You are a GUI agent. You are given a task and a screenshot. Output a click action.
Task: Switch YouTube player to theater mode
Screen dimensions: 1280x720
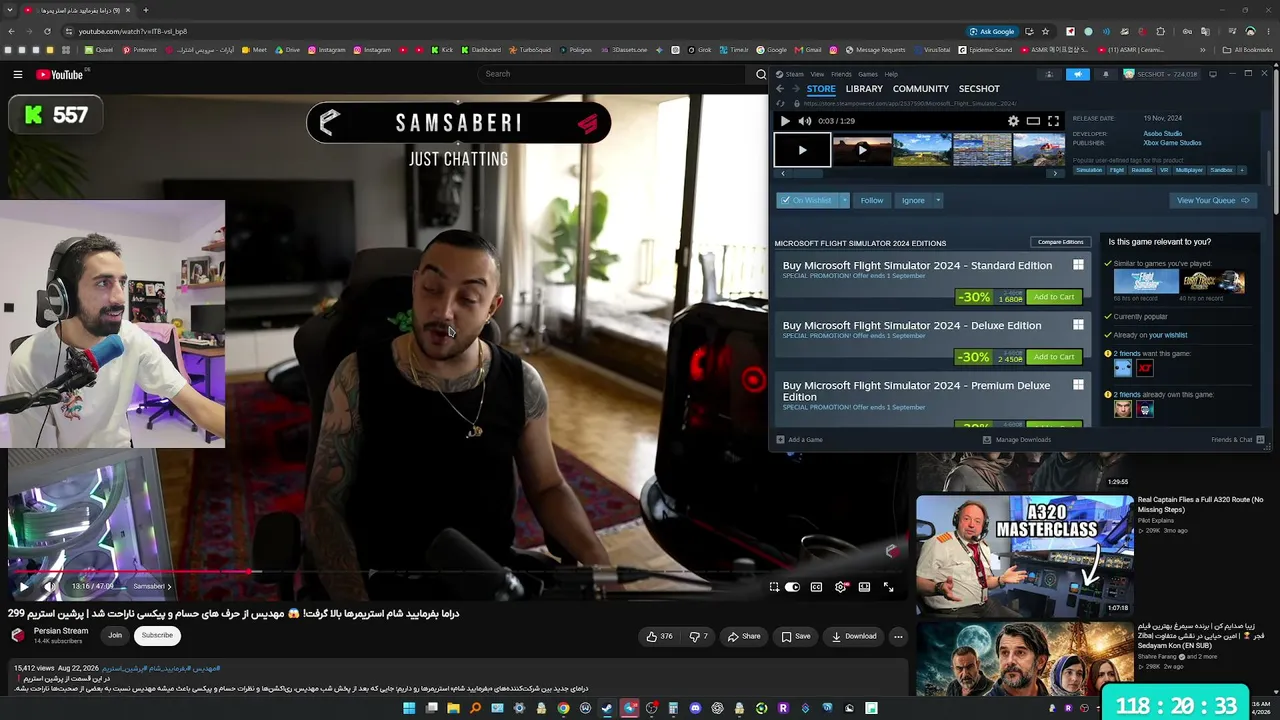[864, 587]
